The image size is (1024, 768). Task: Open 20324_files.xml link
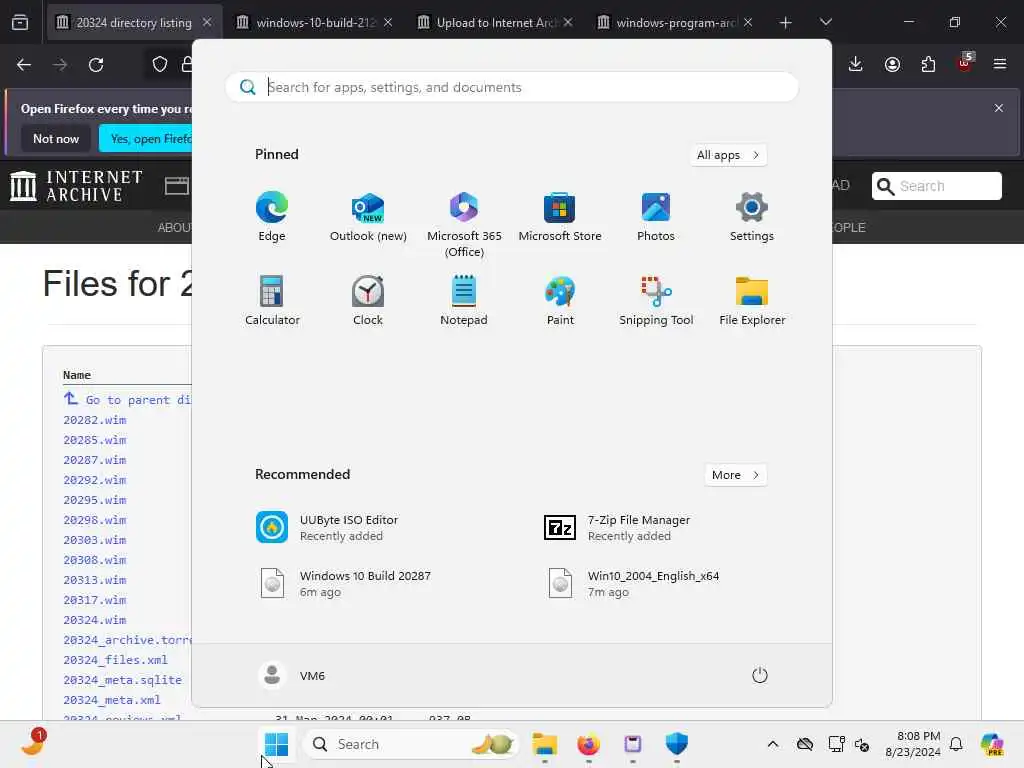pyautogui.click(x=116, y=660)
